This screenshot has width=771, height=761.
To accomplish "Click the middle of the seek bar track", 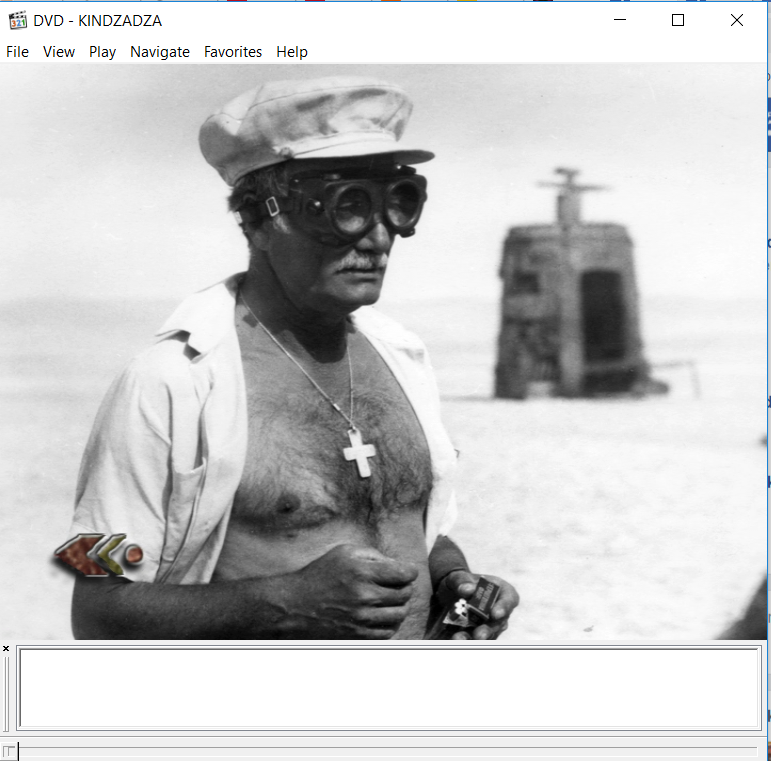I will tap(387, 751).
